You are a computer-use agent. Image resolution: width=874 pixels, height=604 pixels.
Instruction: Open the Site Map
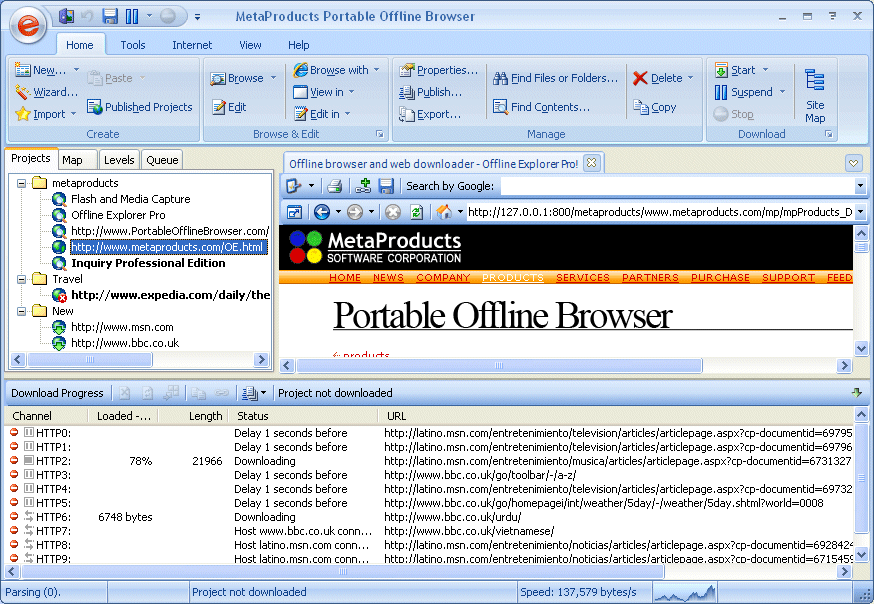815,95
